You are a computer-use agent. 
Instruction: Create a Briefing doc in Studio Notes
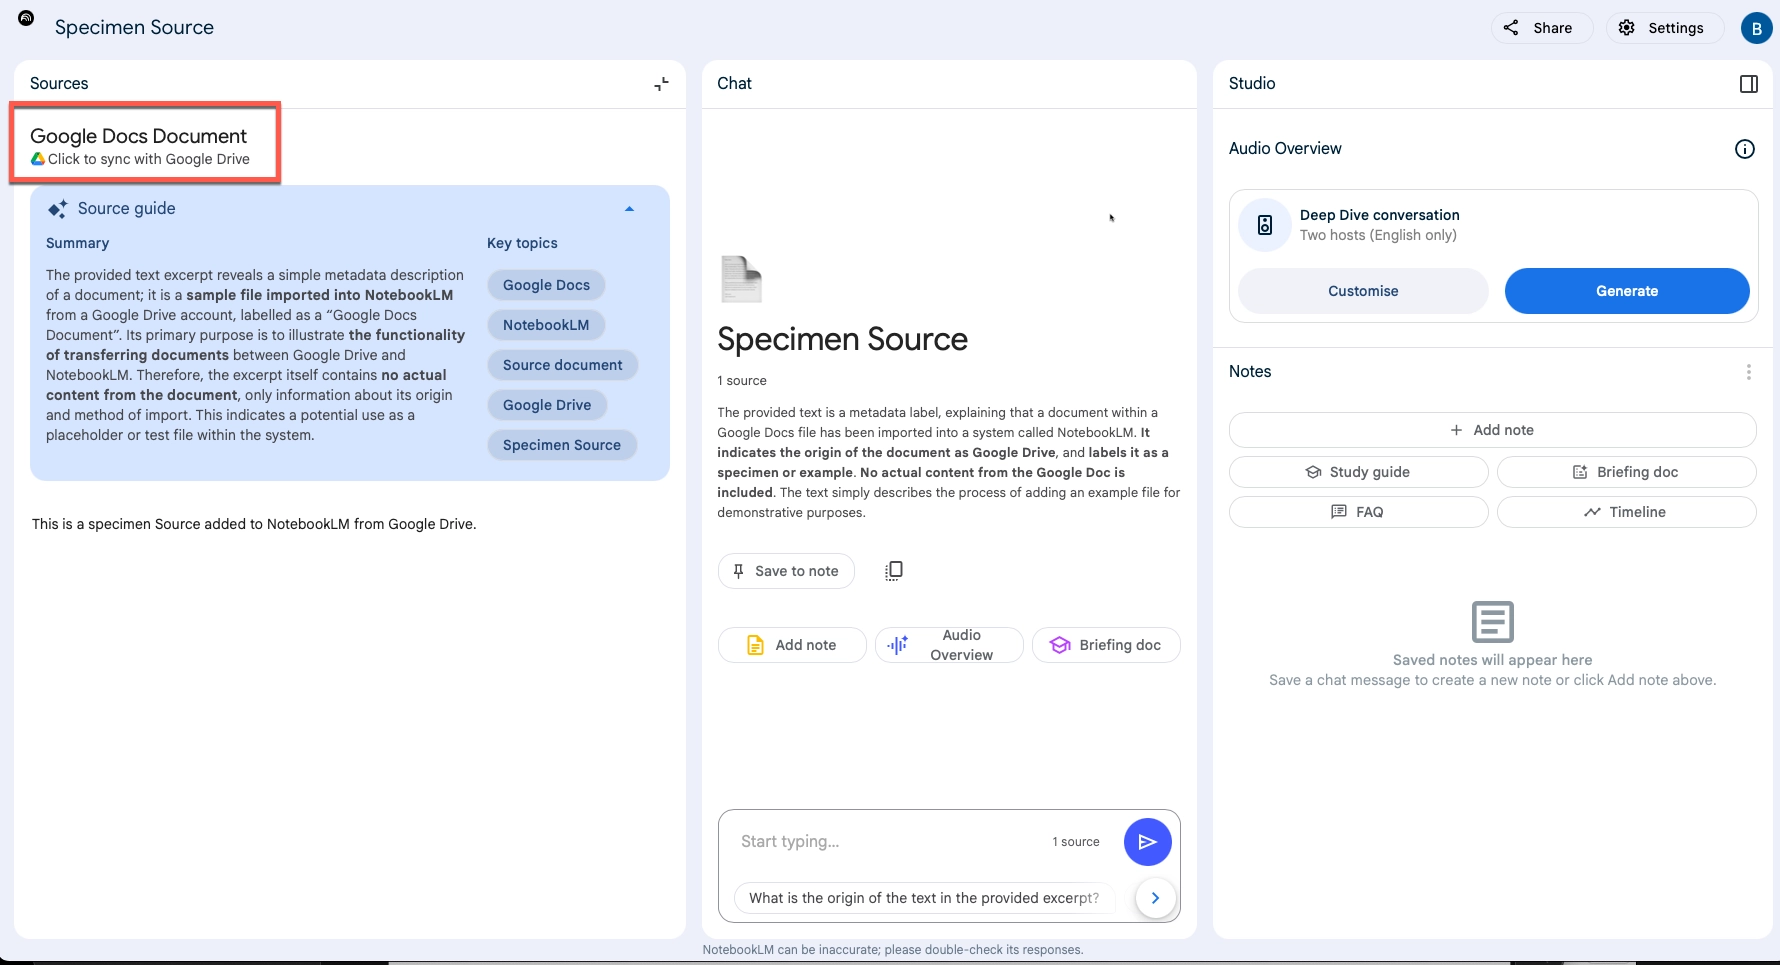click(x=1626, y=472)
